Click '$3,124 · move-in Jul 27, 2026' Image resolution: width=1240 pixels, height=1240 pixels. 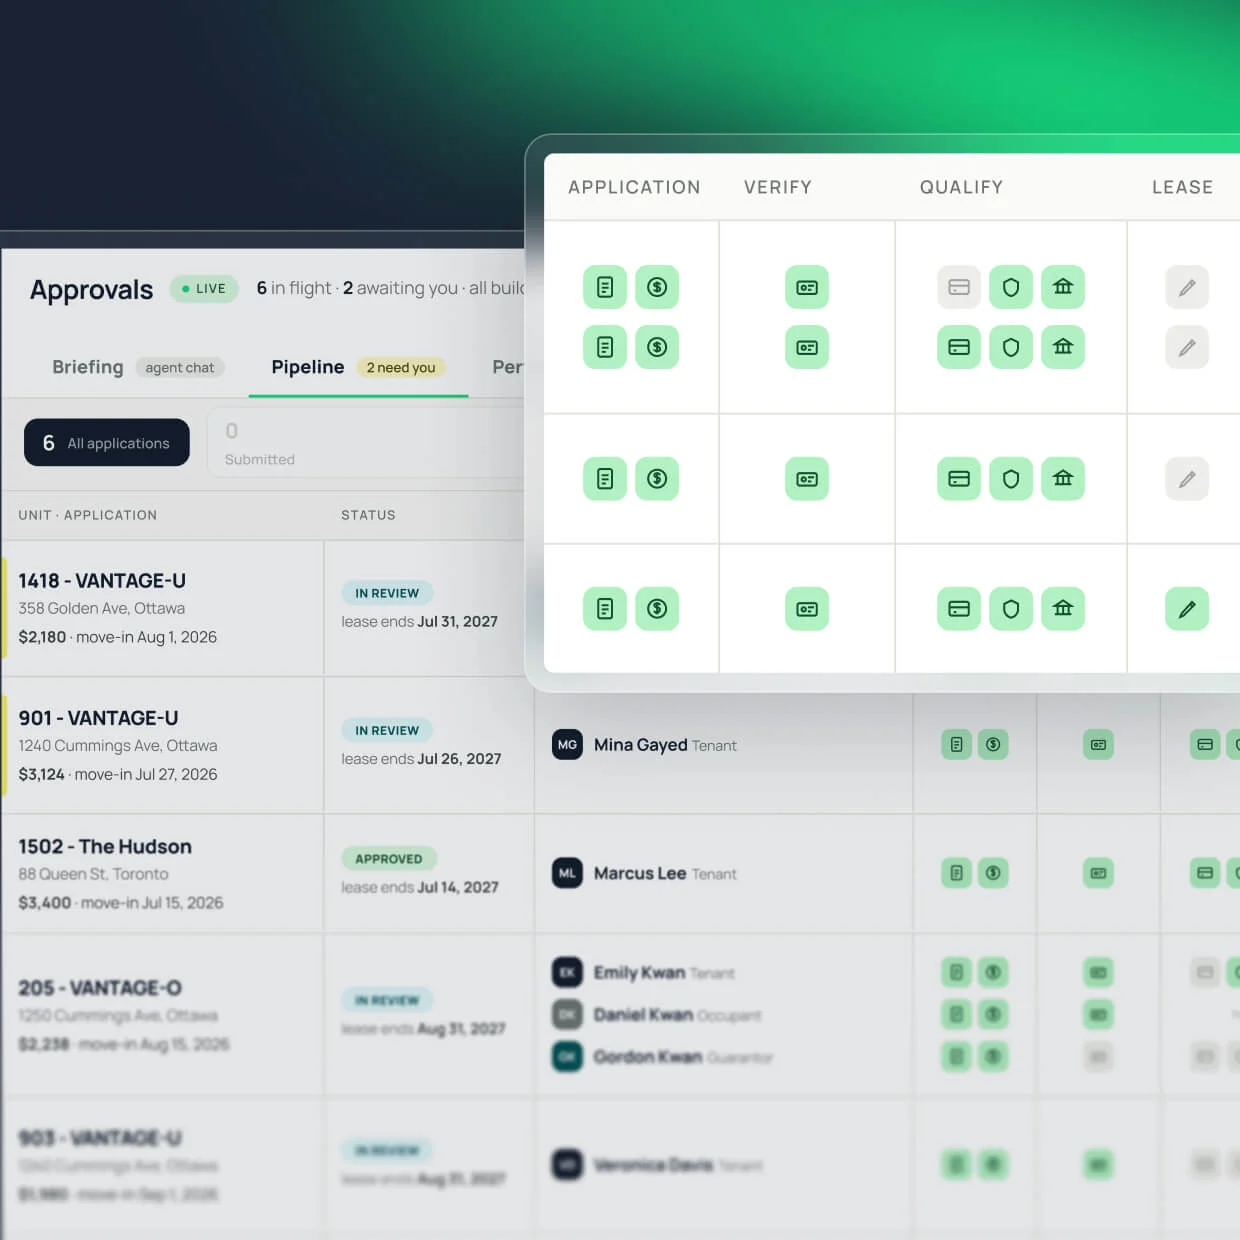[118, 774]
